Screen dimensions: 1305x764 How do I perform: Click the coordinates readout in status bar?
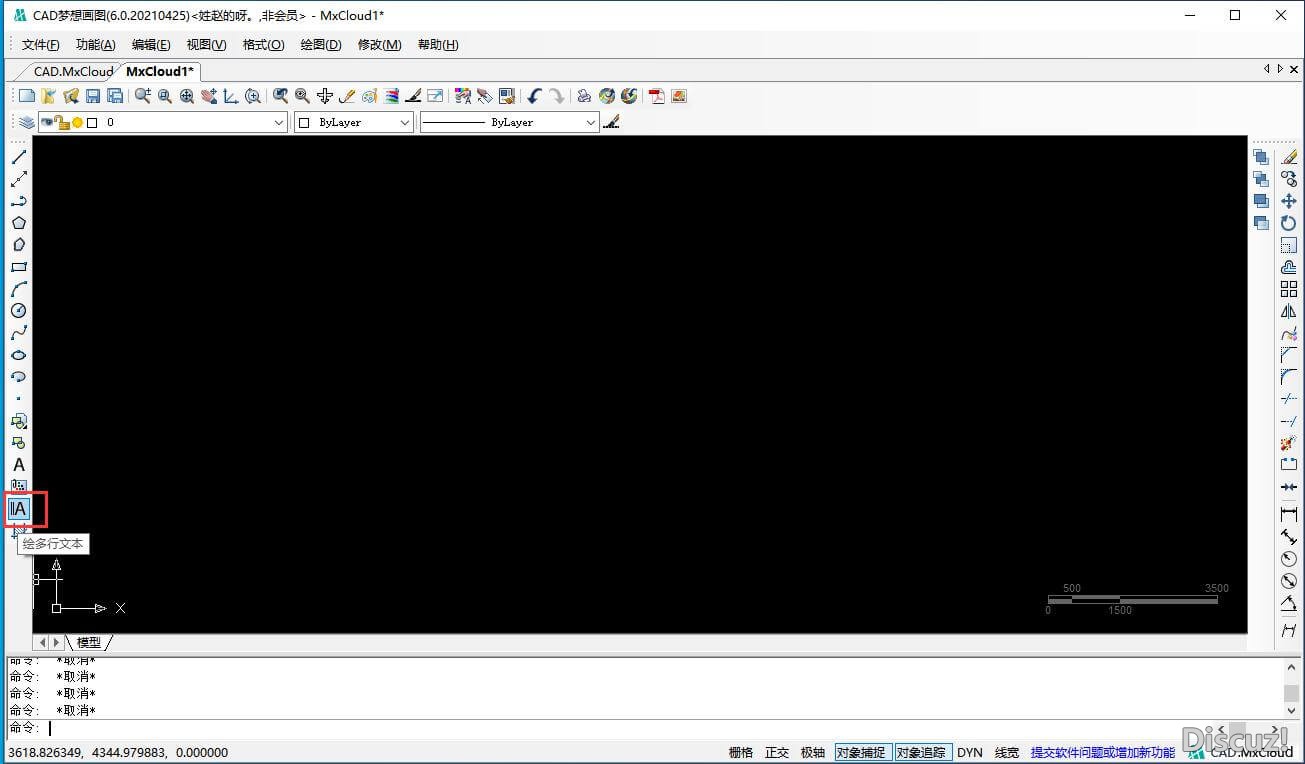[x=118, y=752]
